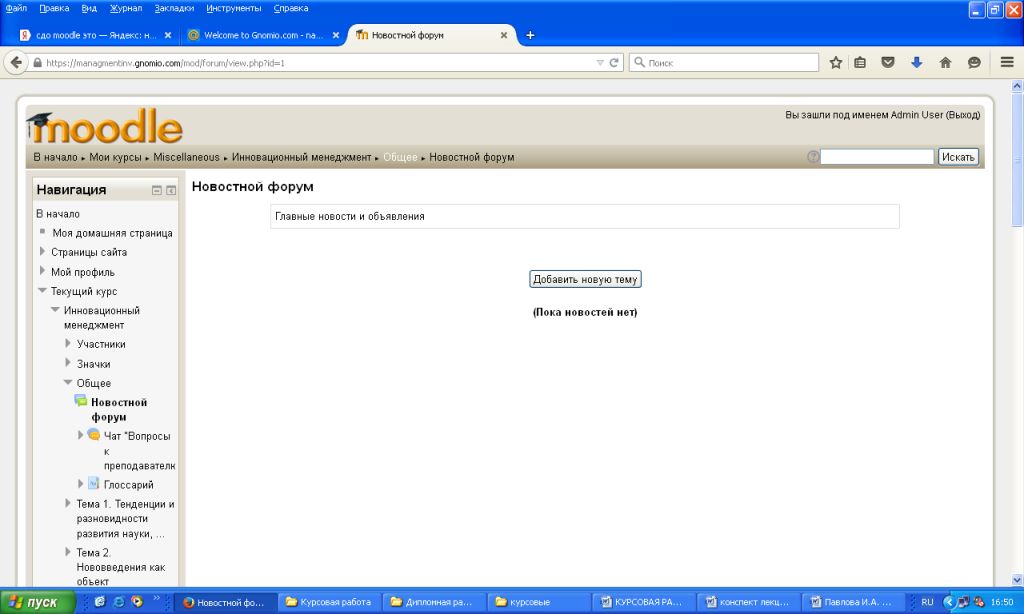Viewport: 1024px width, 614px height.
Task: Open the Firefox hamburger menu
Action: (x=1006, y=63)
